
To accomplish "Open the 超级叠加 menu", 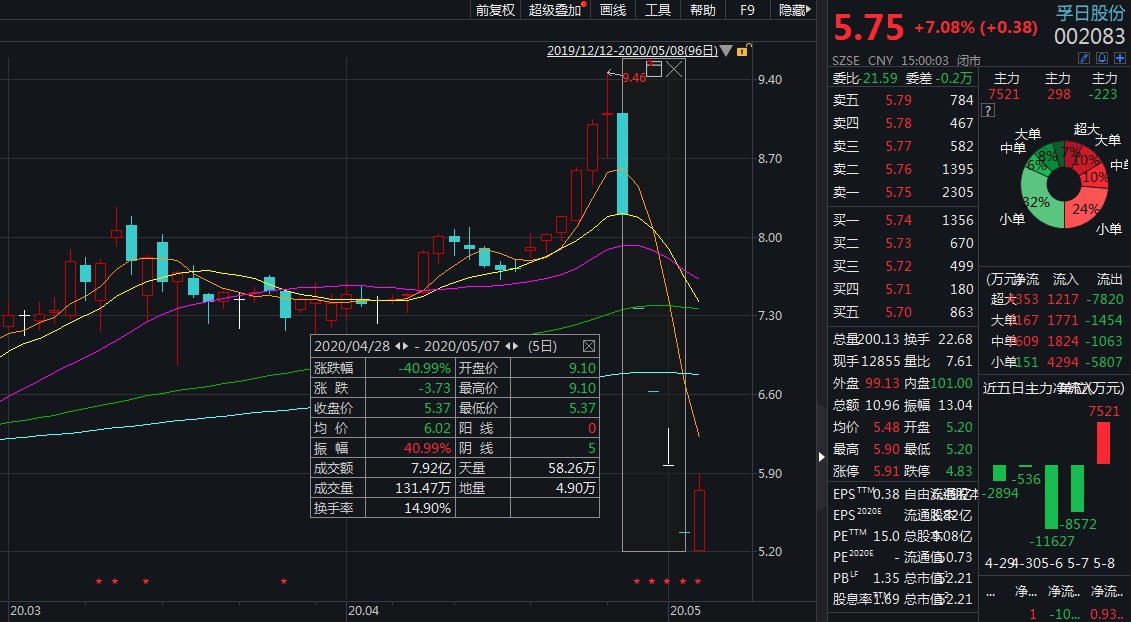I will coord(555,10).
